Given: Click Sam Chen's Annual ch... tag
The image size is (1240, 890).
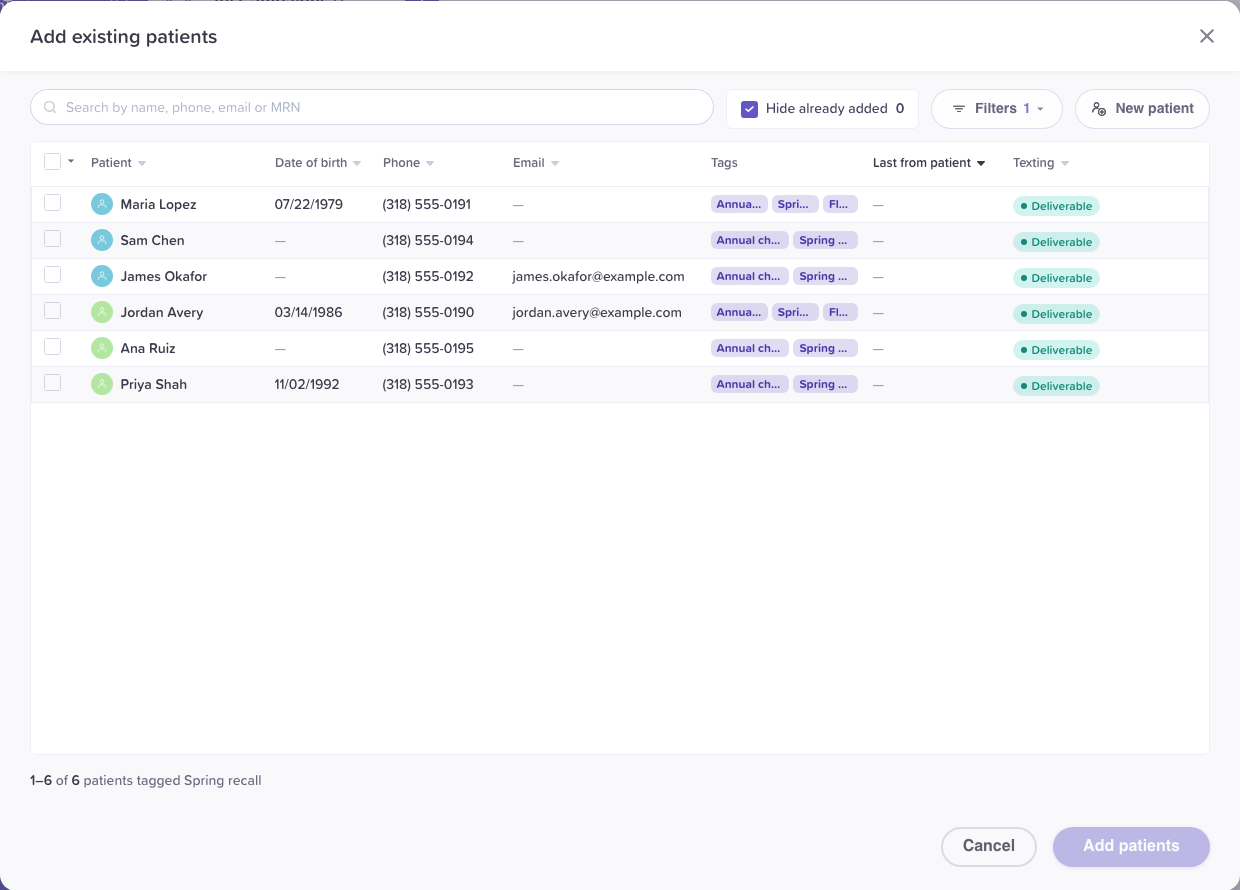Looking at the screenshot, I should (x=749, y=240).
